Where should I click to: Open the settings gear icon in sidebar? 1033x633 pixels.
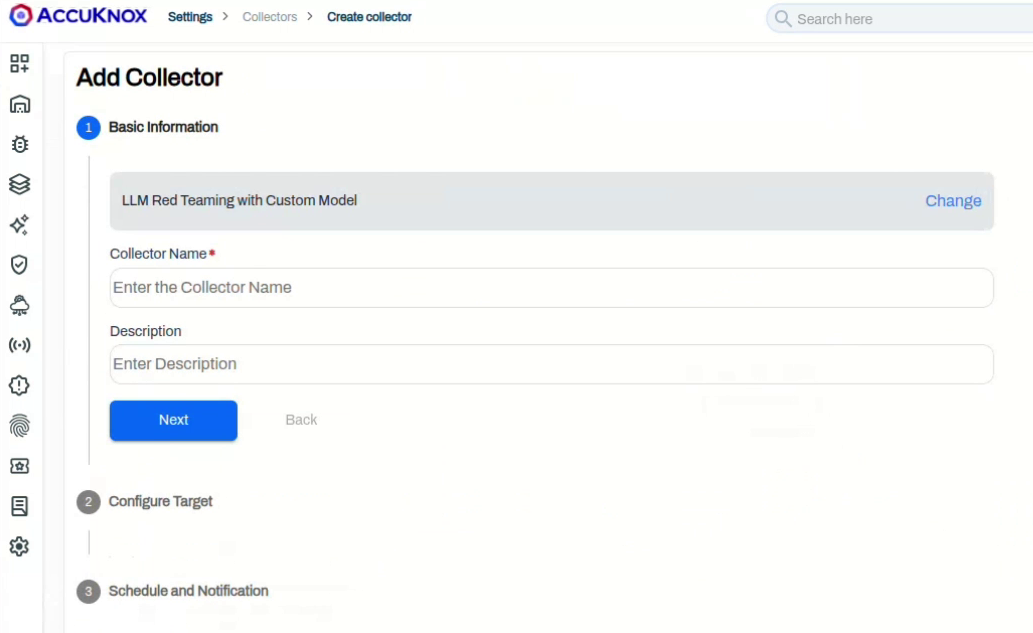tap(20, 547)
